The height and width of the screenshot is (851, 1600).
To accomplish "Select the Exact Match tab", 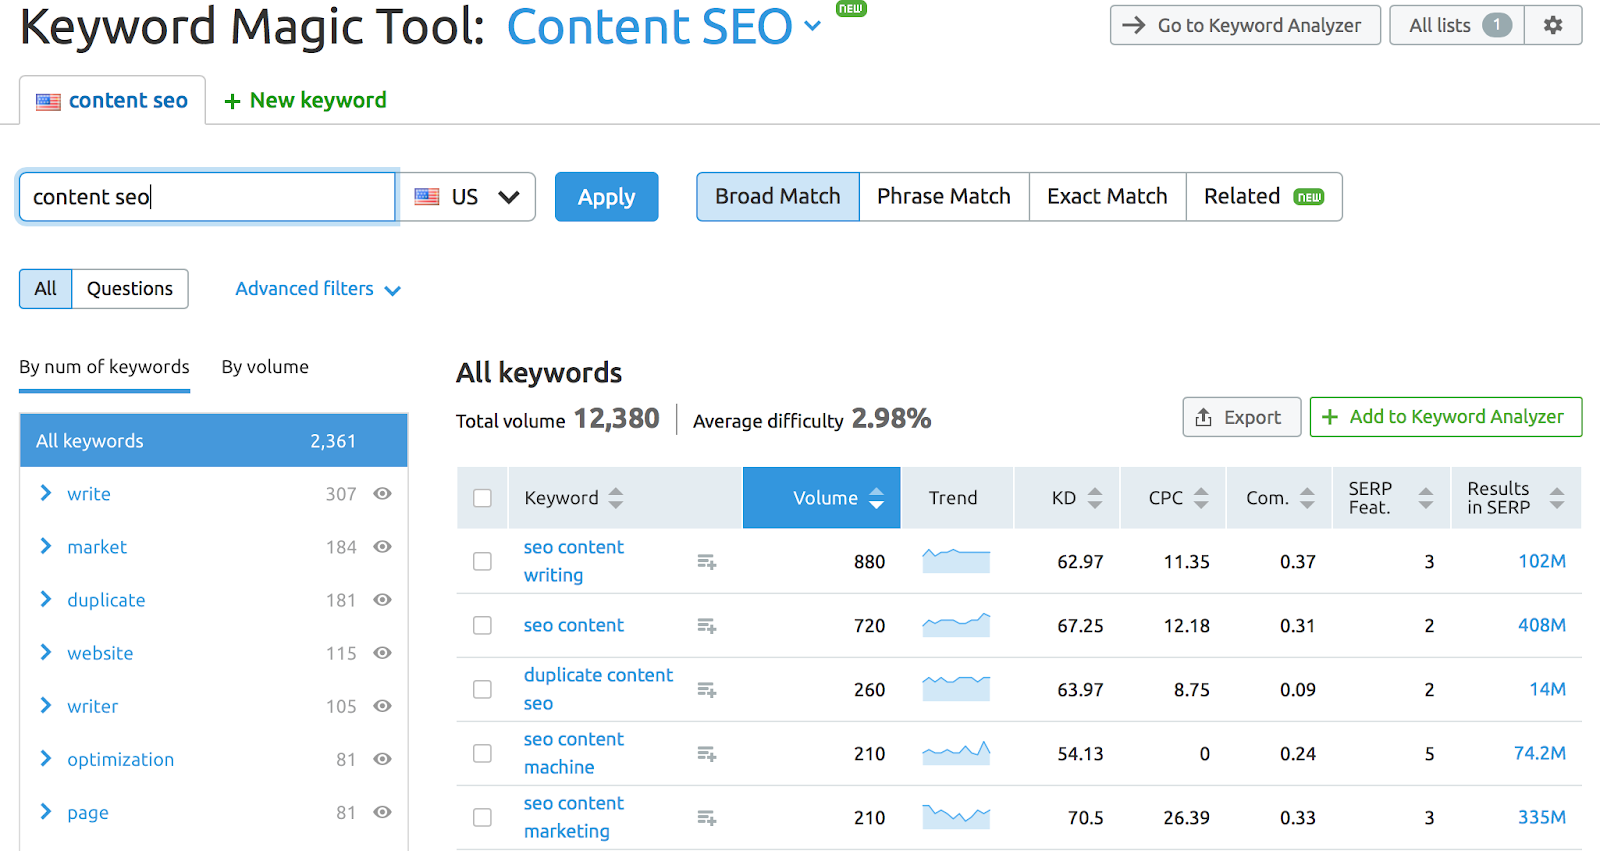I will pyautogui.click(x=1107, y=197).
